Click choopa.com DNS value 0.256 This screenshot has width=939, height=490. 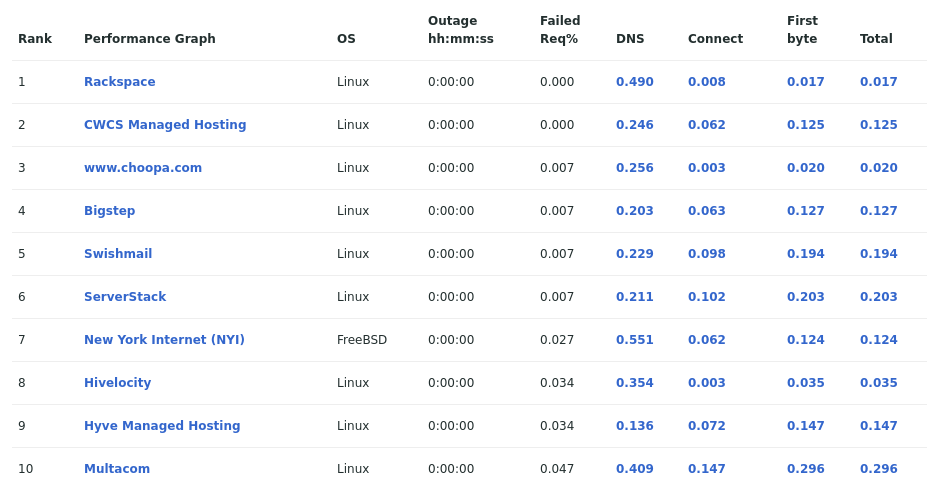click(x=635, y=168)
